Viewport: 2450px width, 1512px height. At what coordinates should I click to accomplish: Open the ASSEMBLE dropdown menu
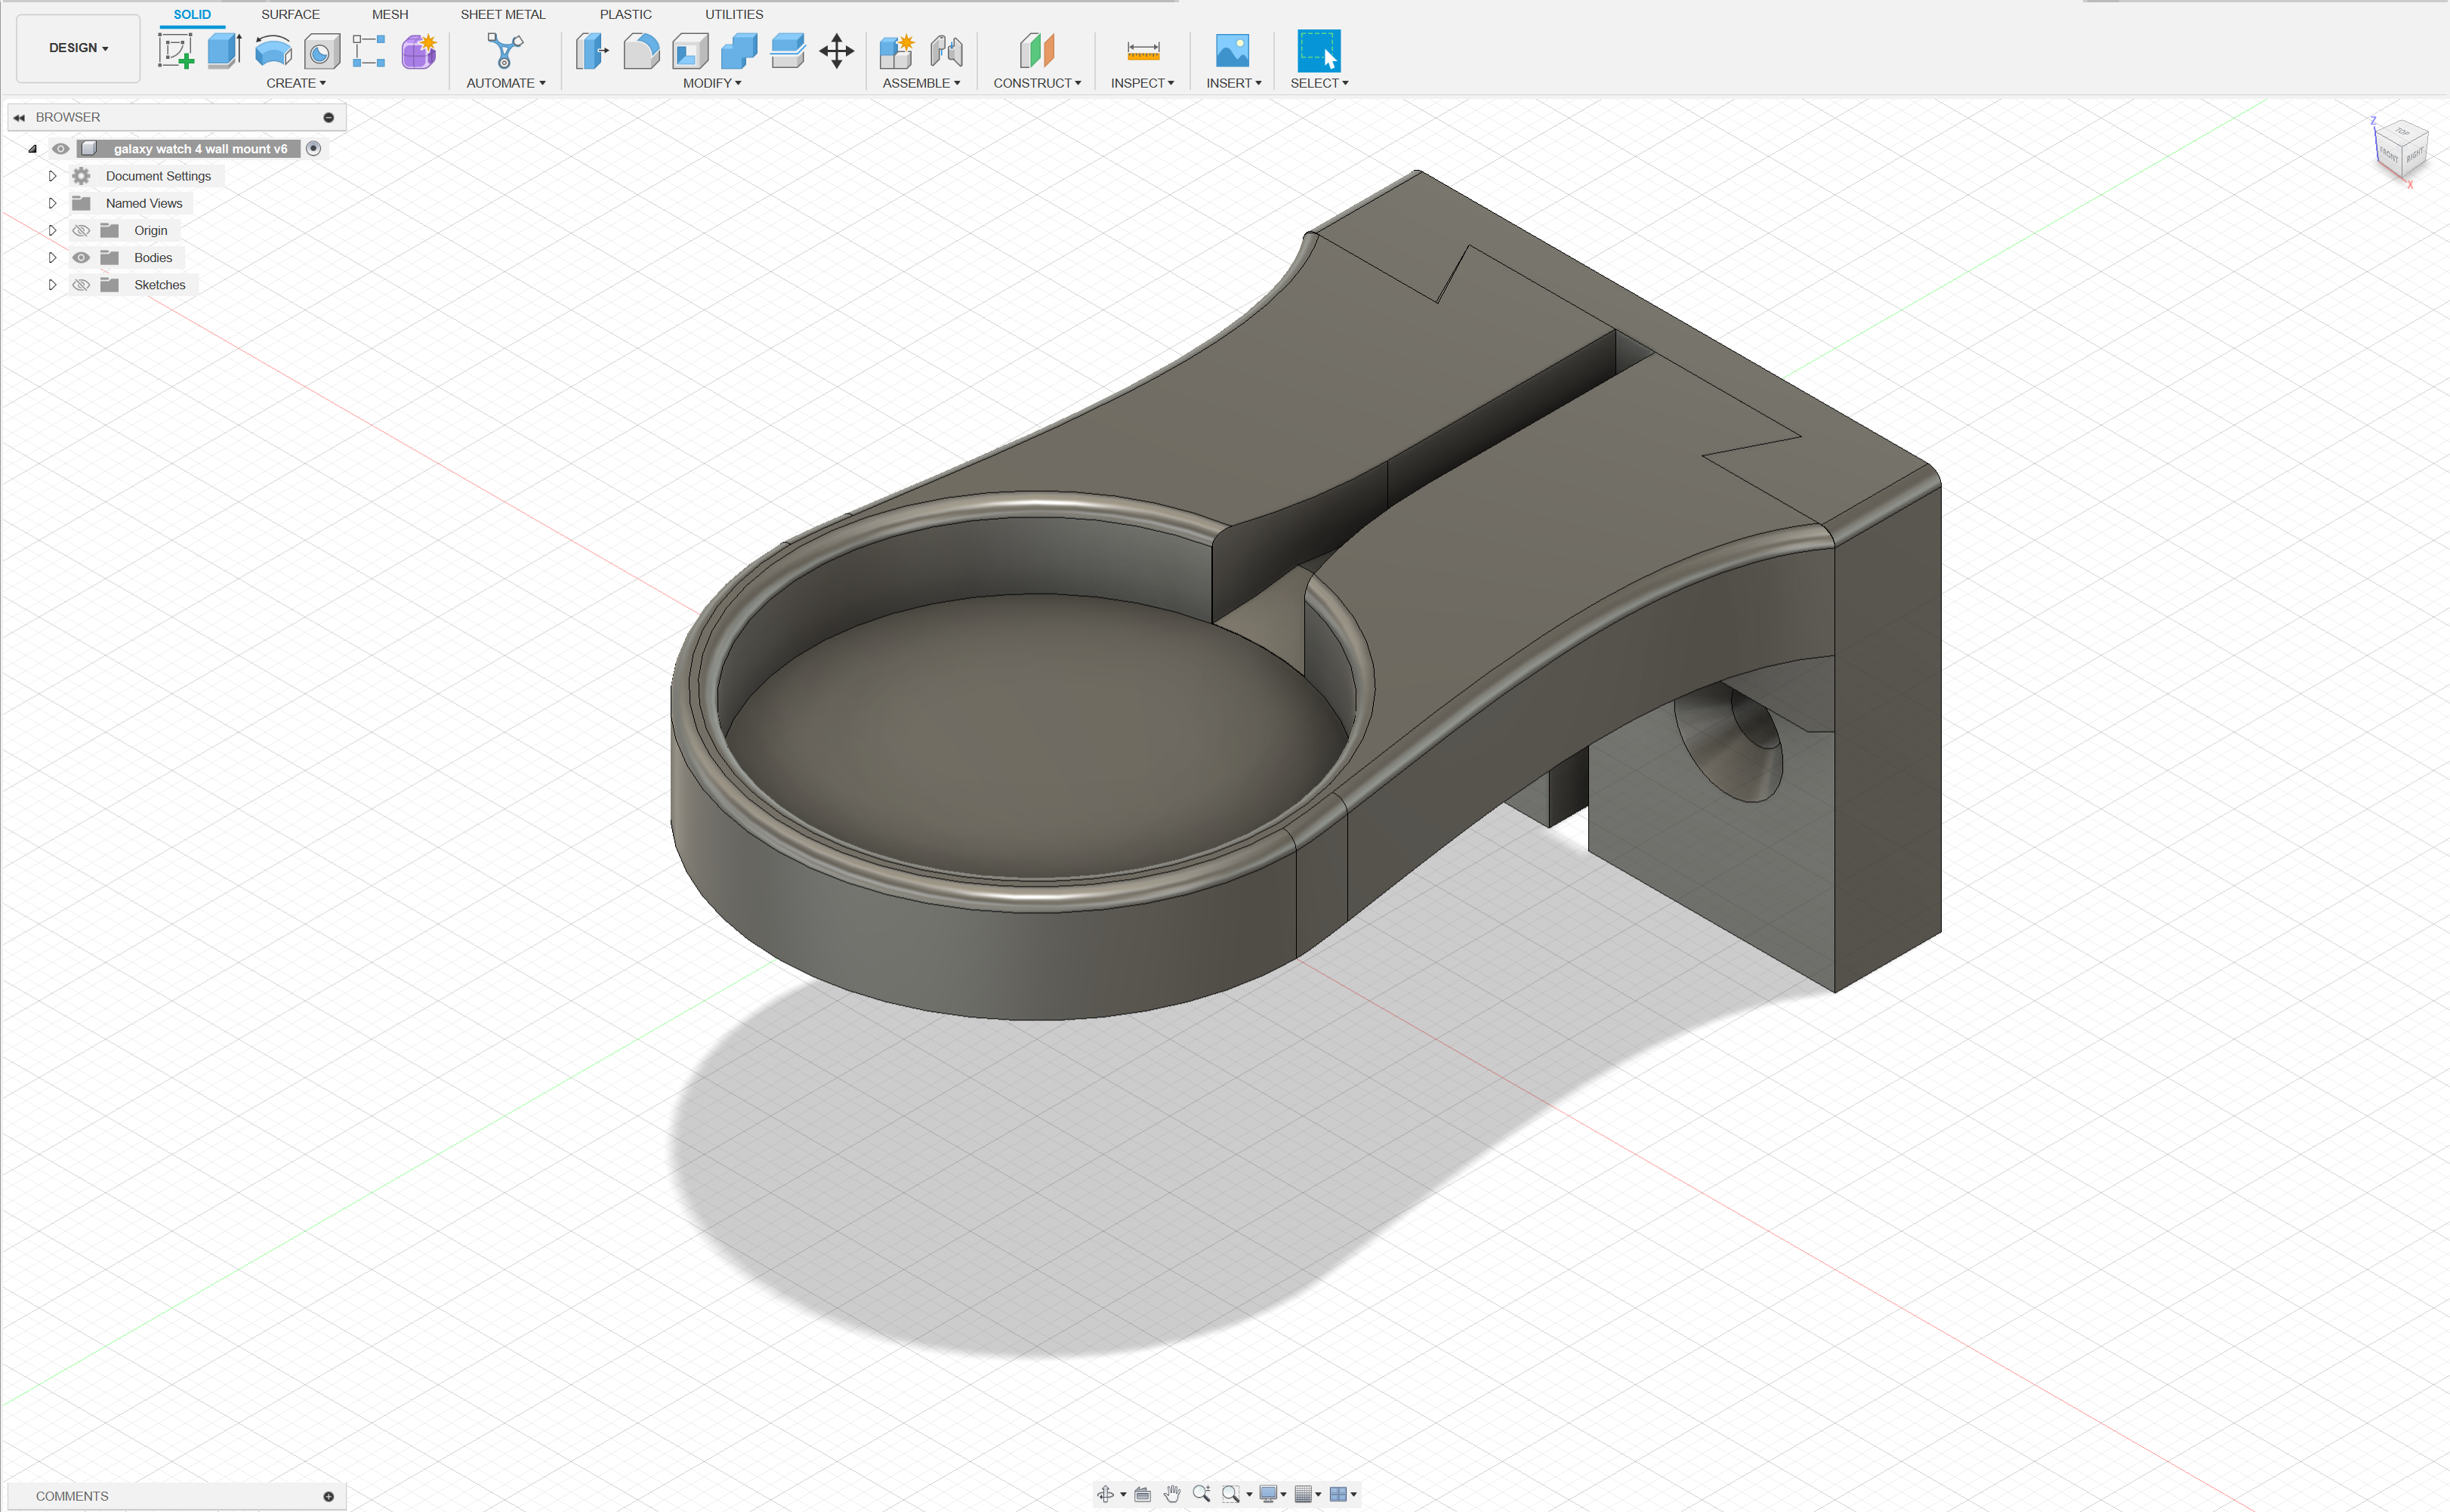click(x=921, y=83)
